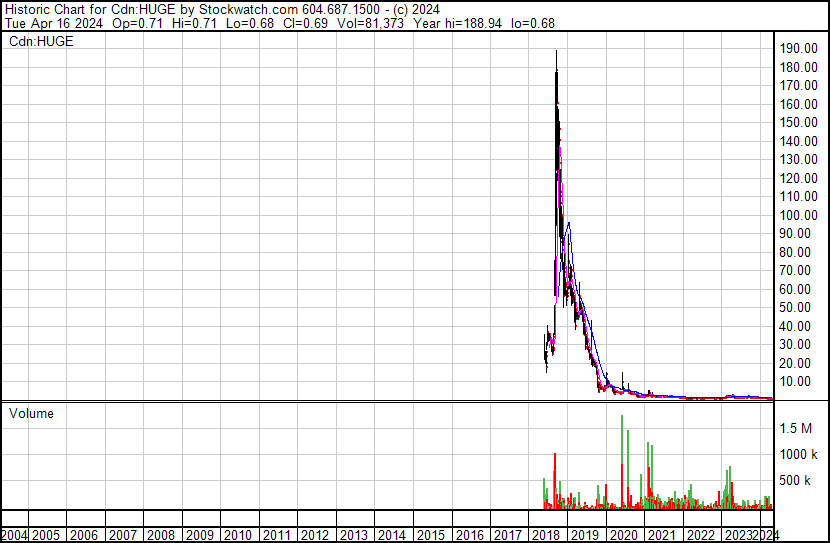Click the Cdn:HUGE symbol label in the chart
830x543 pixels.
click(x=41, y=42)
